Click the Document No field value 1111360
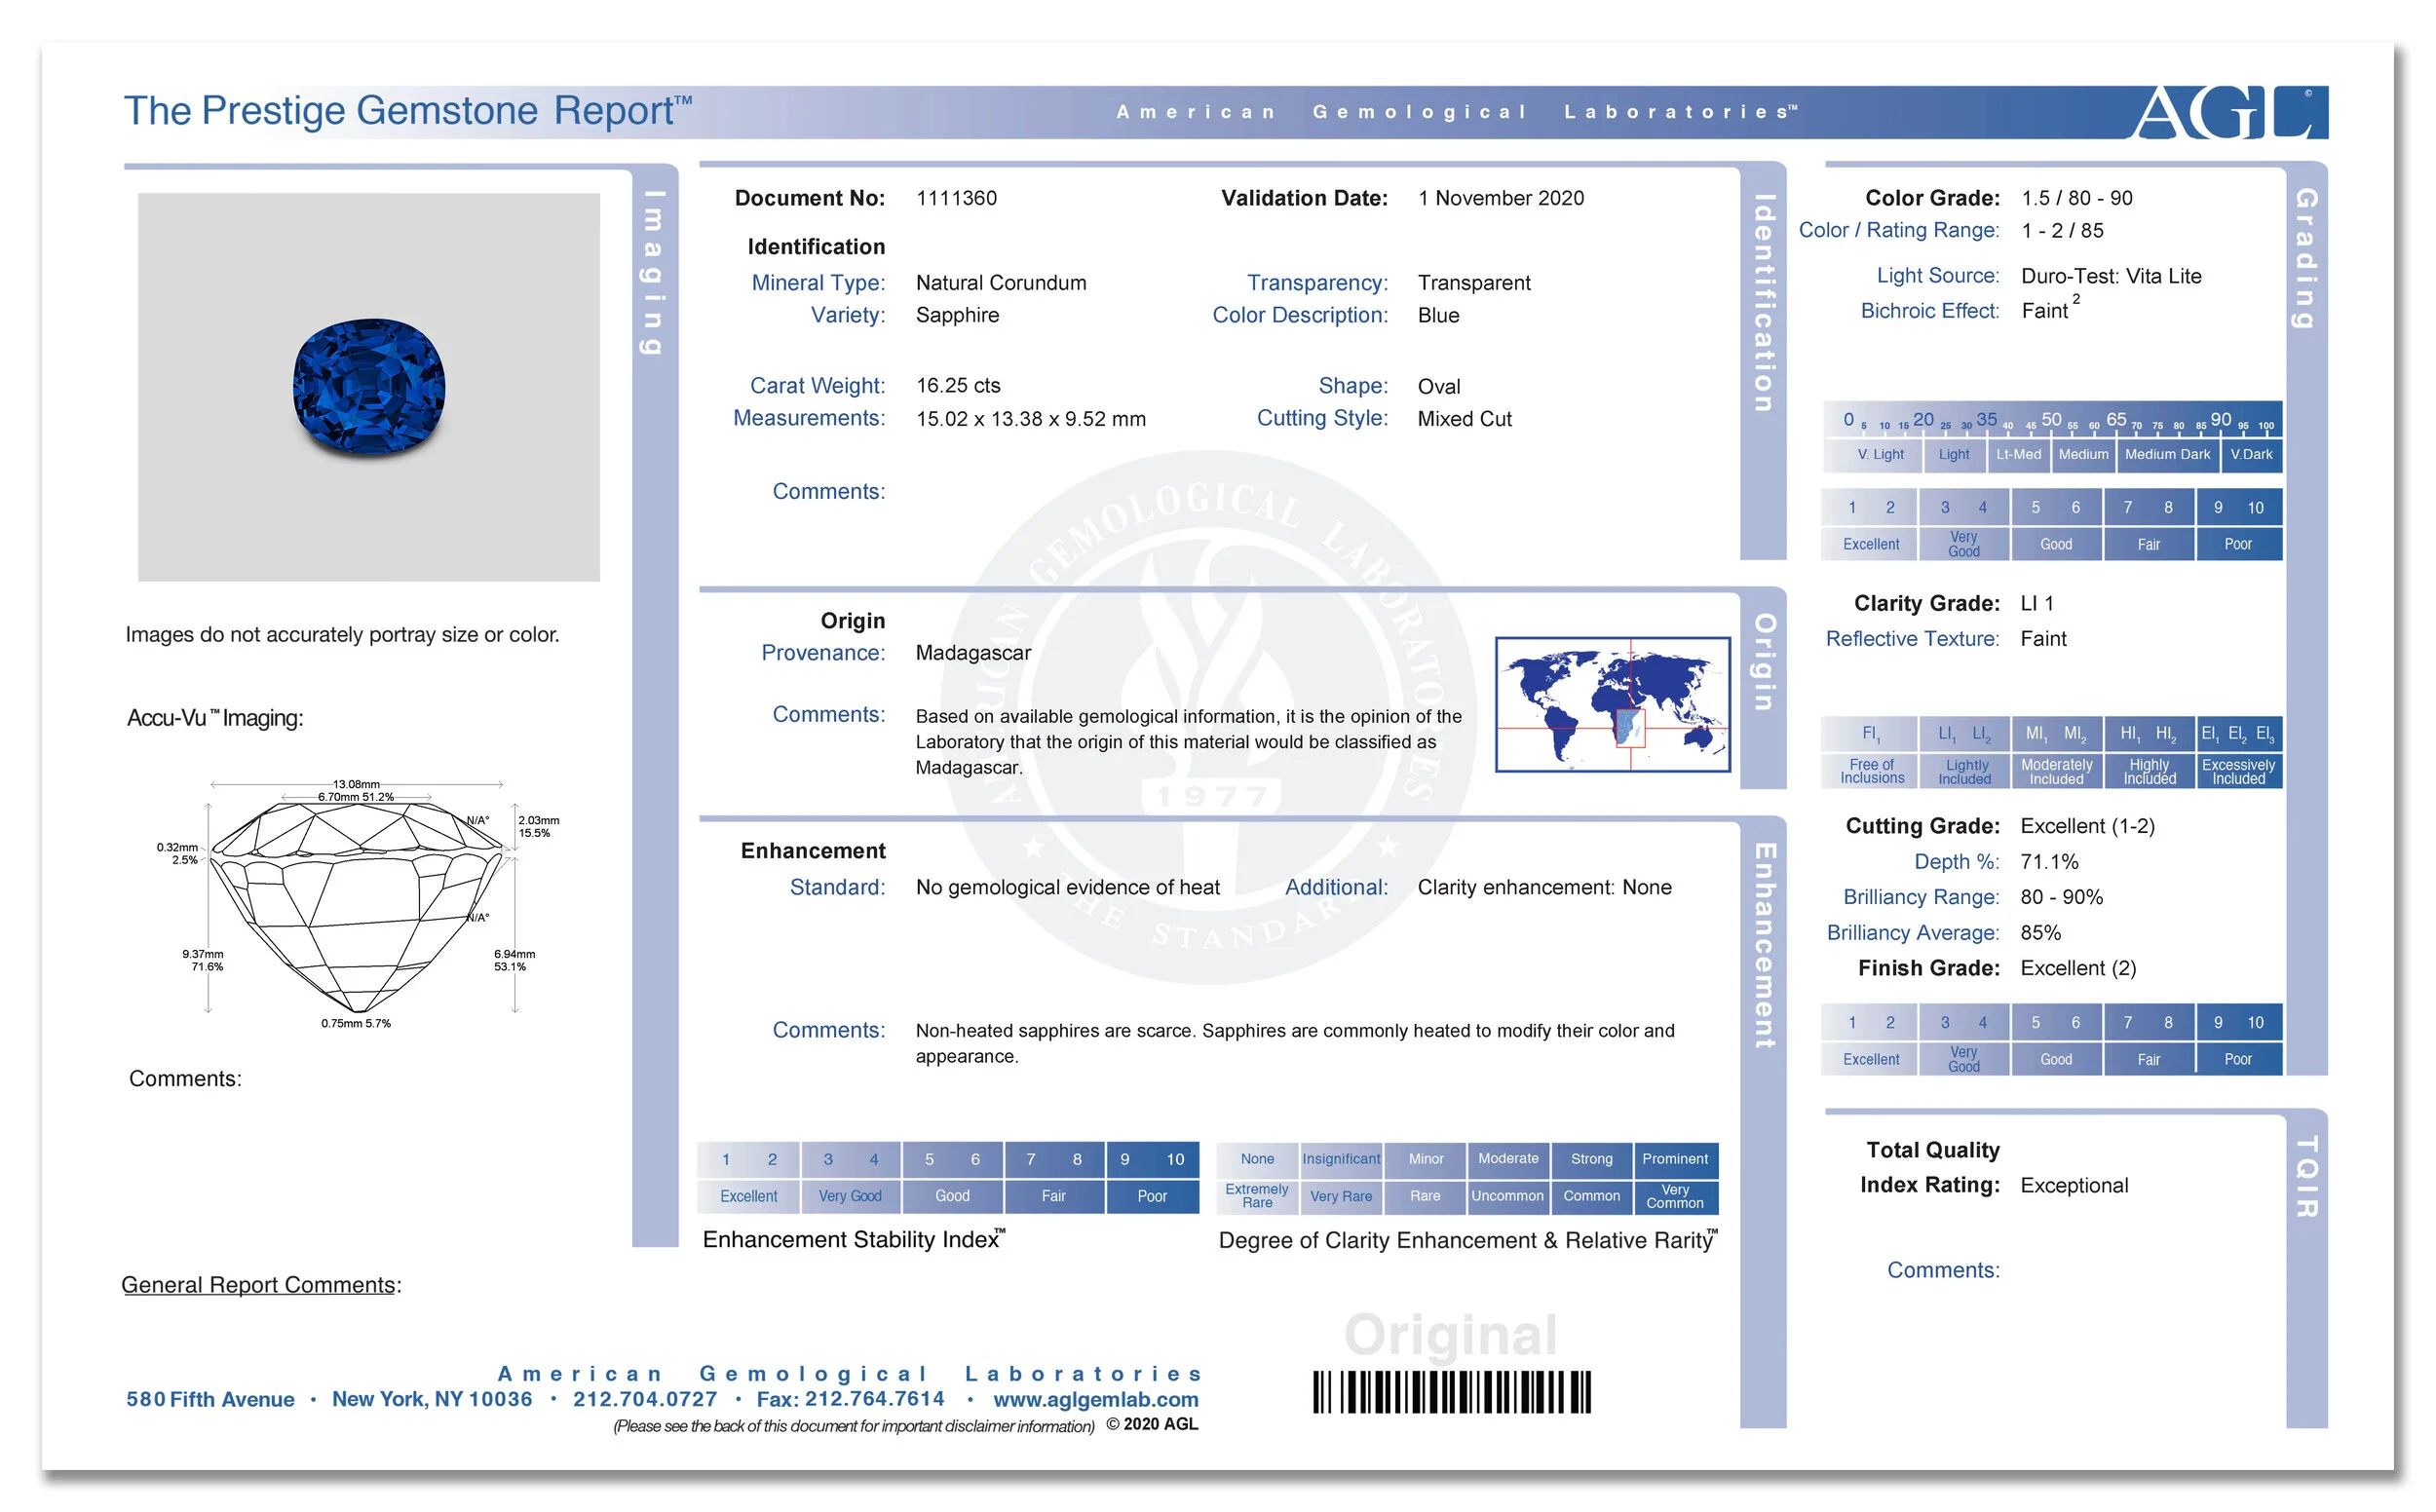Image resolution: width=2436 pixels, height=1512 pixels. coord(956,198)
